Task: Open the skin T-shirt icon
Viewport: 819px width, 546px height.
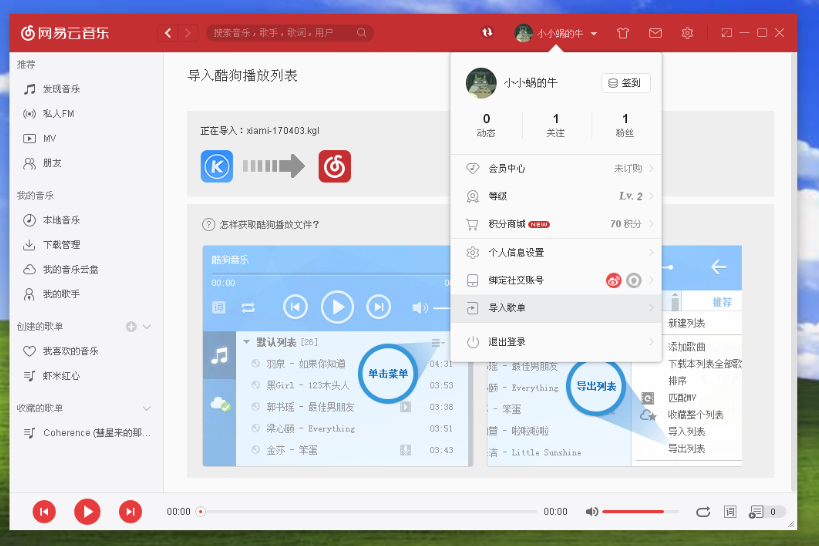Action: (x=623, y=33)
